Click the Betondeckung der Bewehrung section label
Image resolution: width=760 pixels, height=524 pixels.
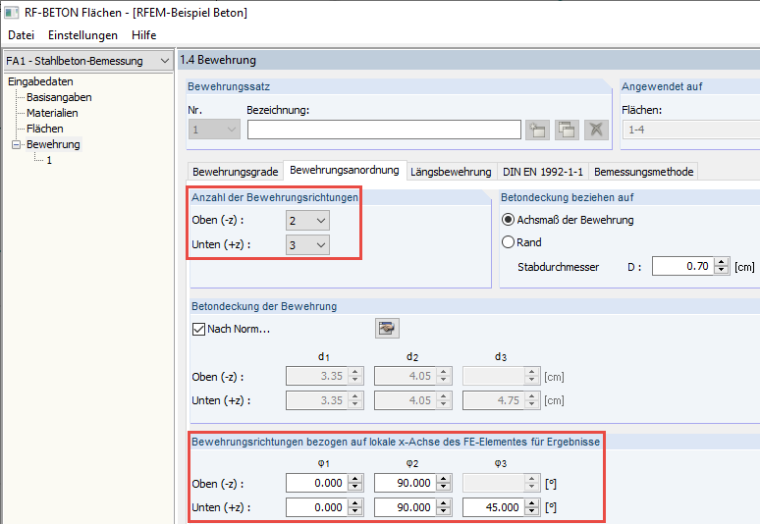[264, 306]
